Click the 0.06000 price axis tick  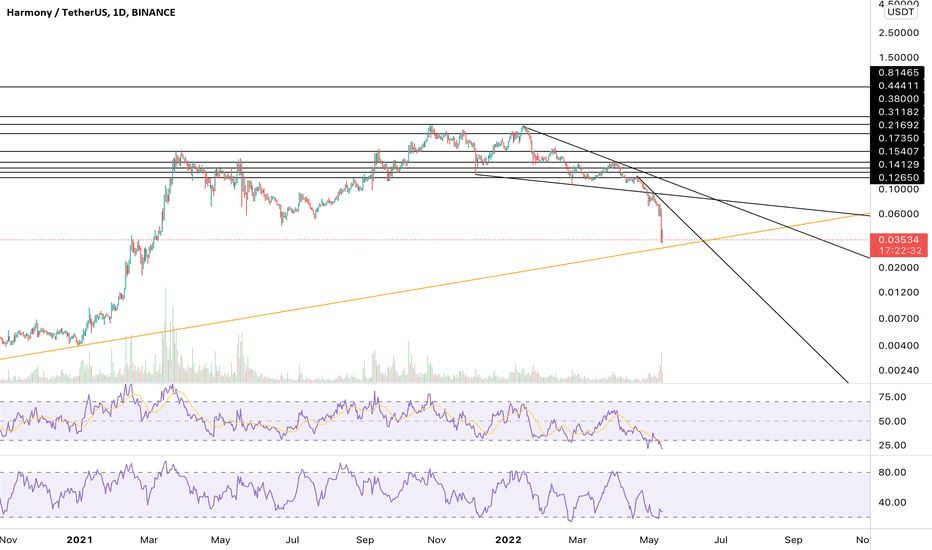tap(898, 214)
